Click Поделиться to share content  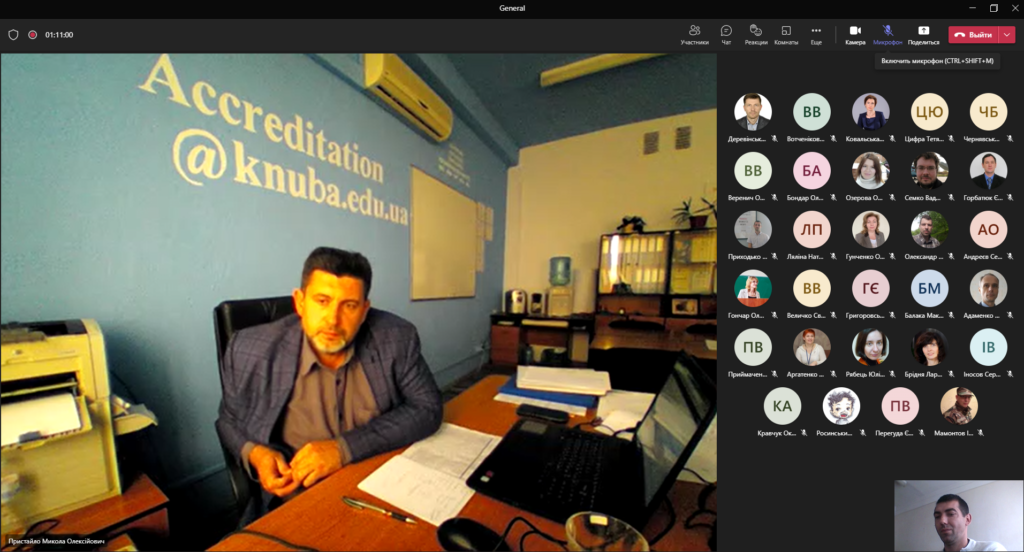(x=923, y=35)
